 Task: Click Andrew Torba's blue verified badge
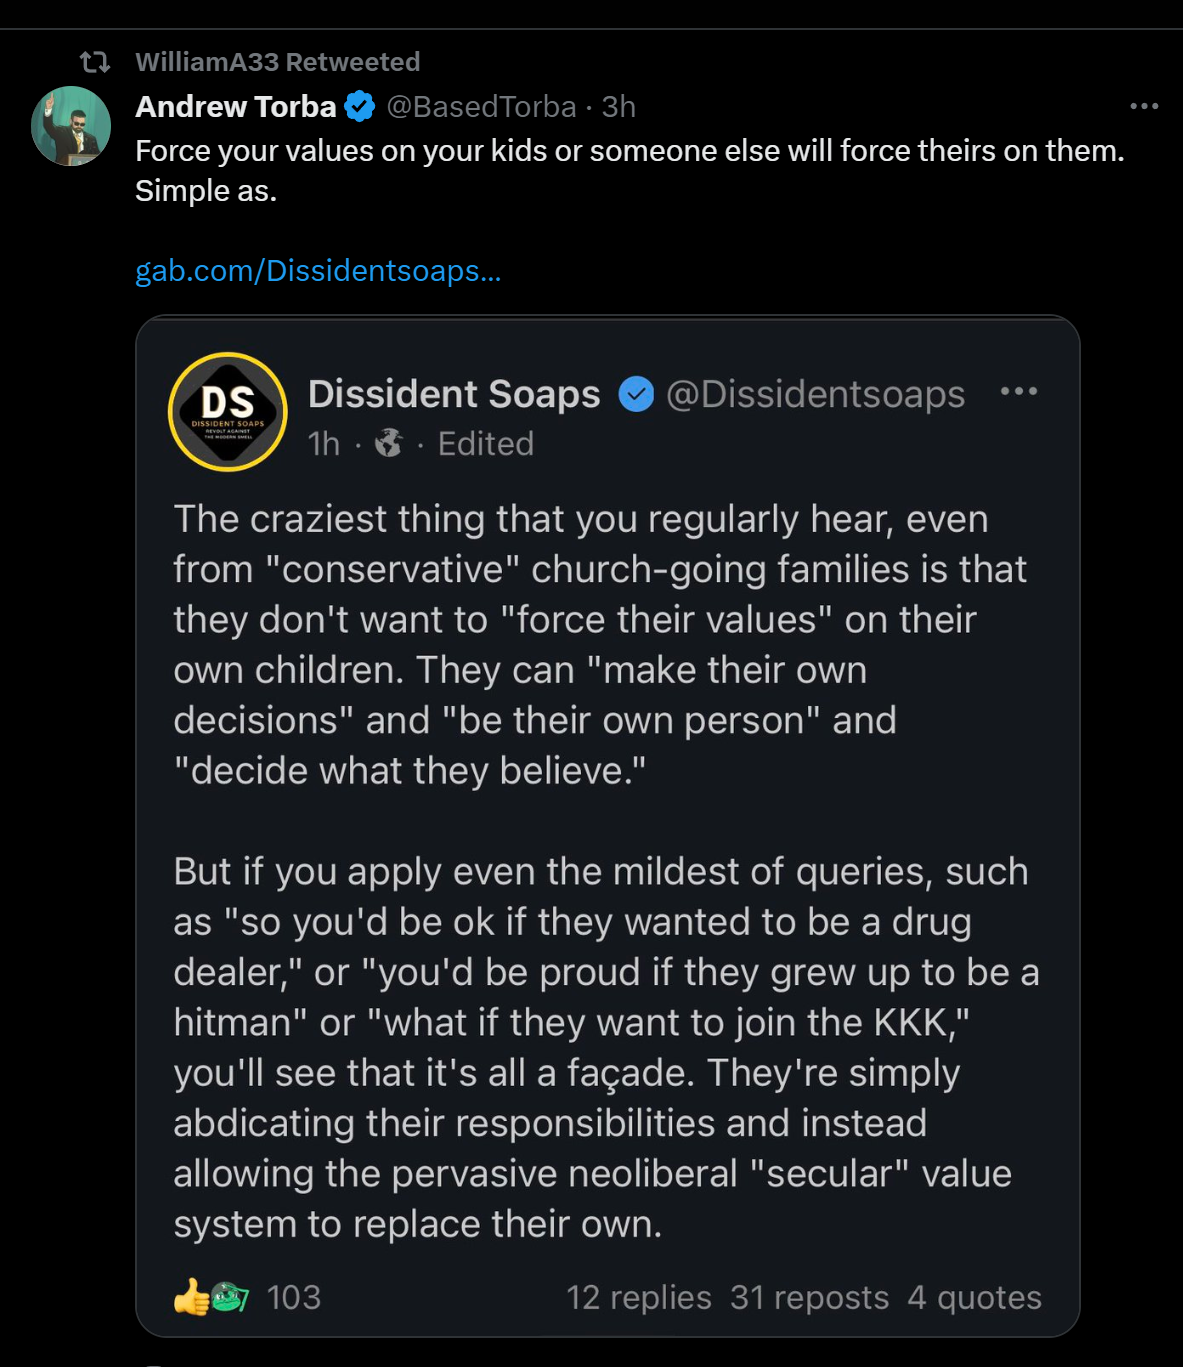click(360, 107)
